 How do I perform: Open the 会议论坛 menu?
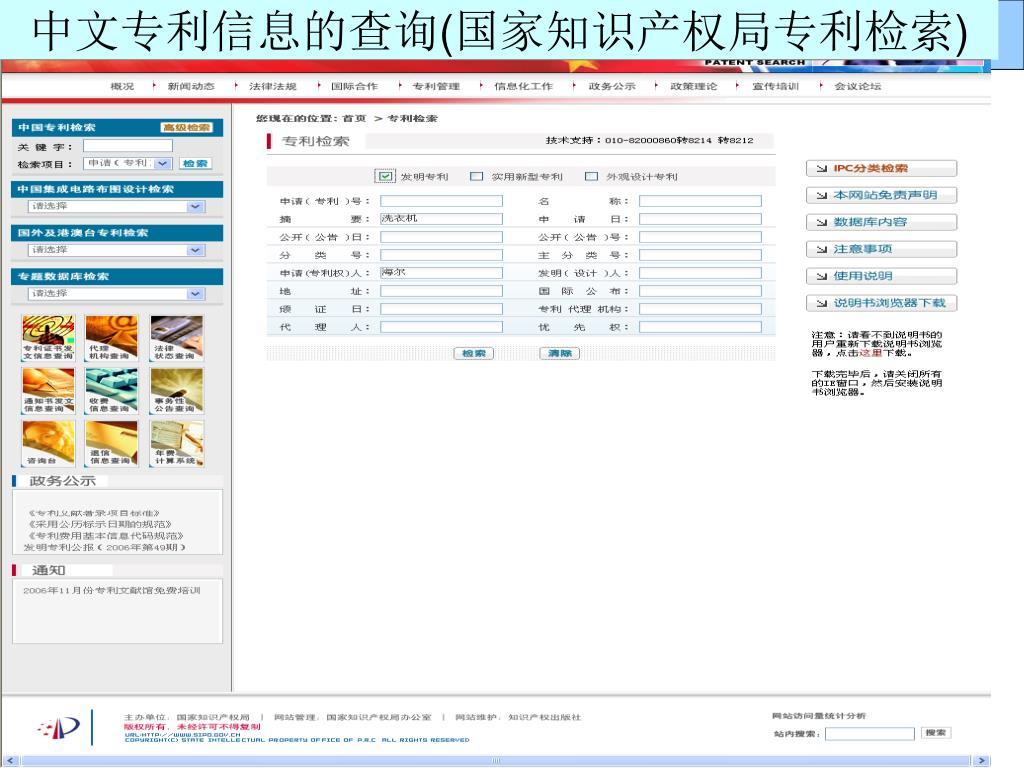click(x=857, y=86)
